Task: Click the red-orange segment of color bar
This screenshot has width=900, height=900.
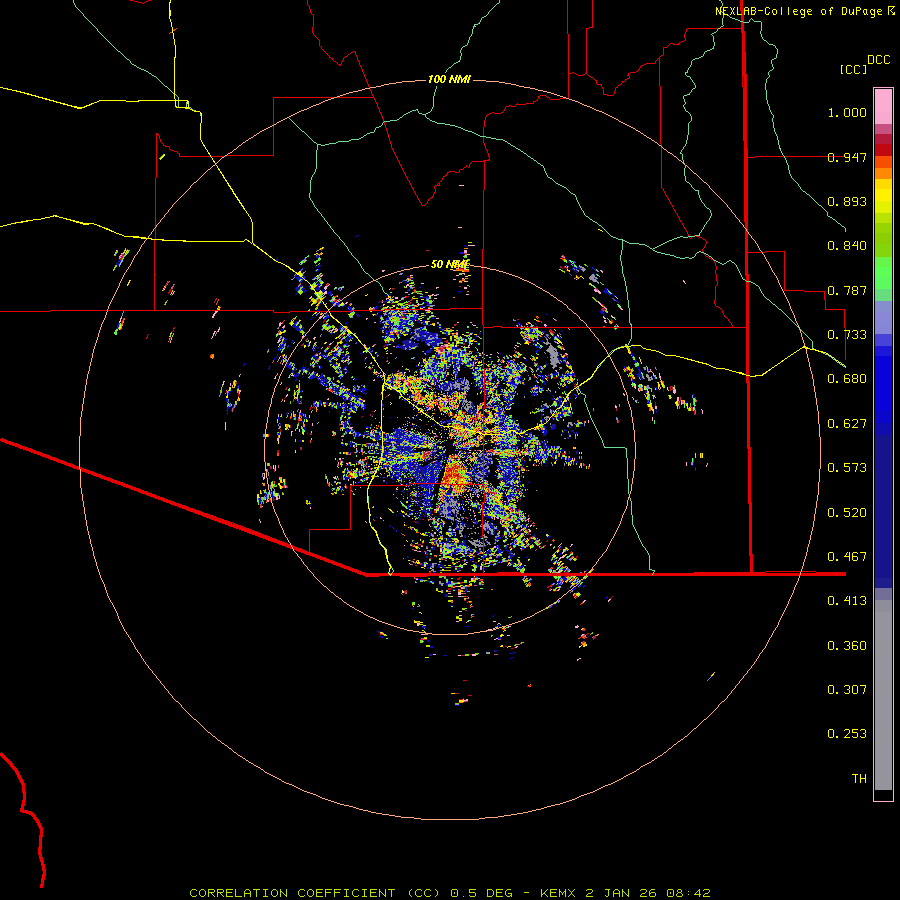Action: pyautogui.click(x=883, y=162)
